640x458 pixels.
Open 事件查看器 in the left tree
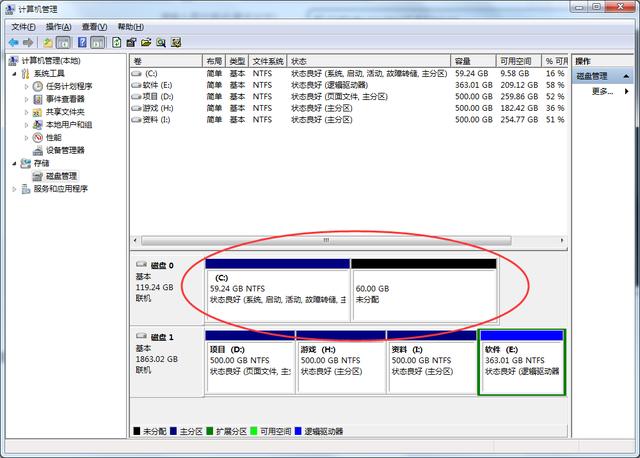pos(65,99)
